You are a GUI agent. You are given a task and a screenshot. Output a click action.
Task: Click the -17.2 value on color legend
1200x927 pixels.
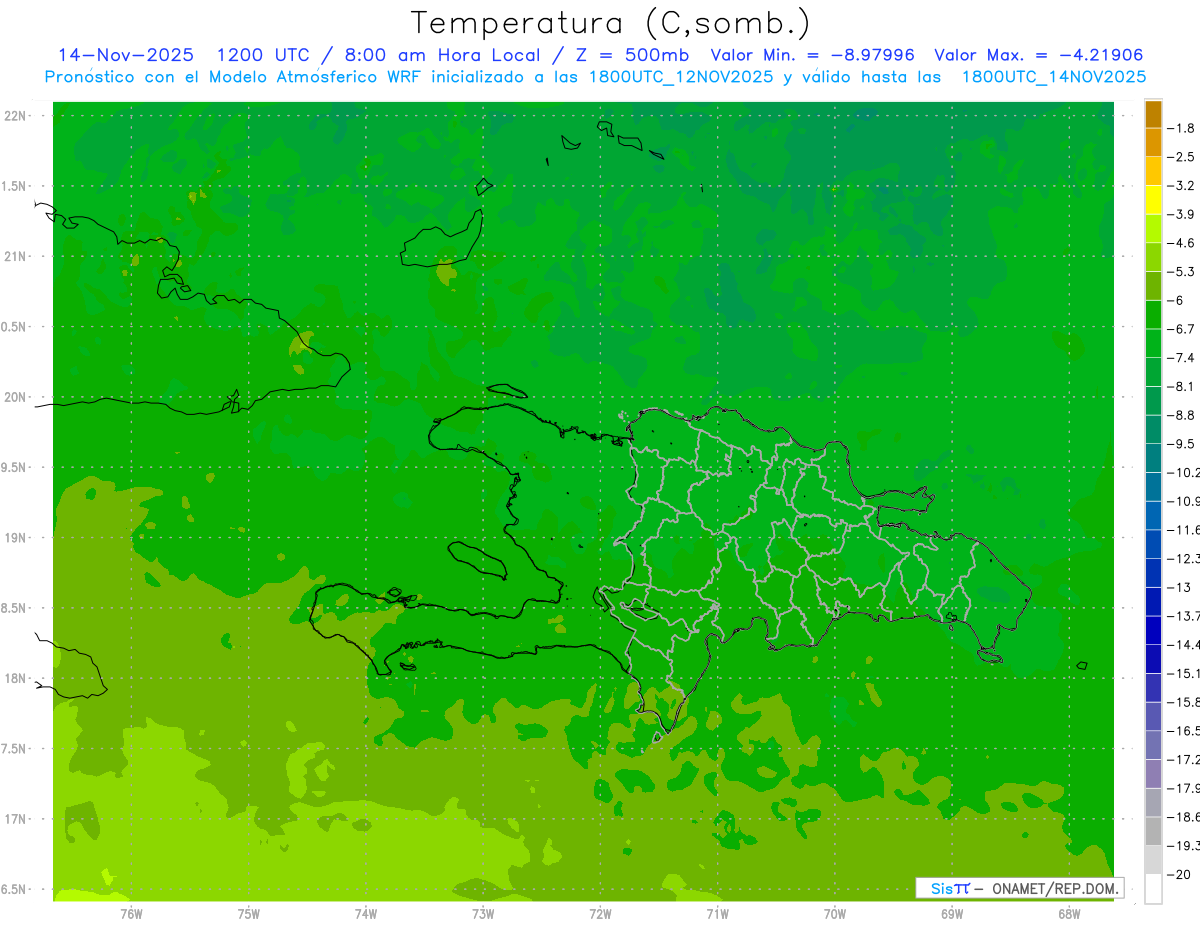pos(1183,760)
